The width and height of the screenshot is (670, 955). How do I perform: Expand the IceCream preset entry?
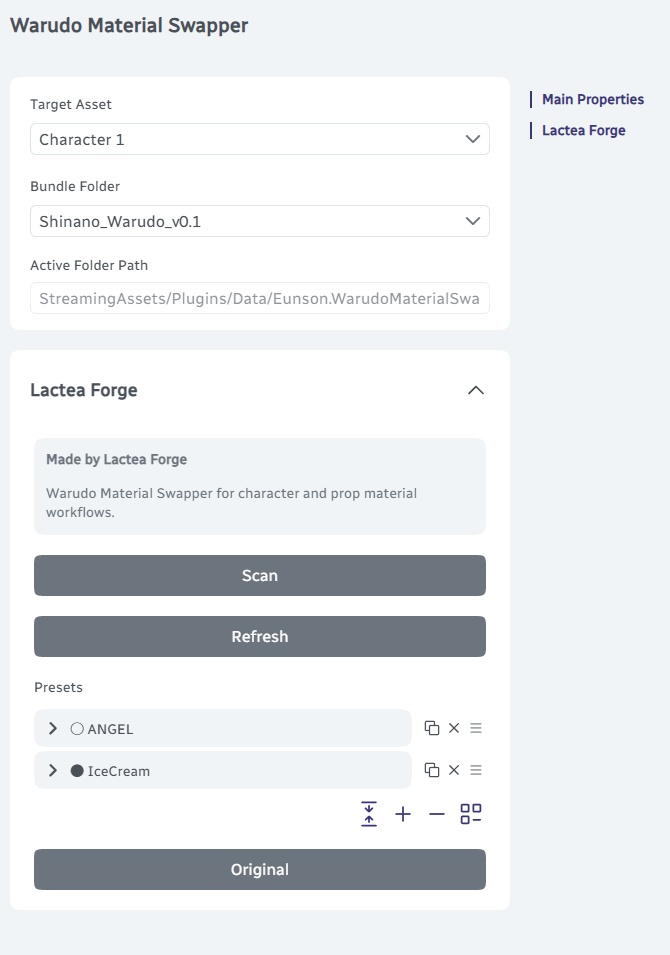click(x=53, y=770)
